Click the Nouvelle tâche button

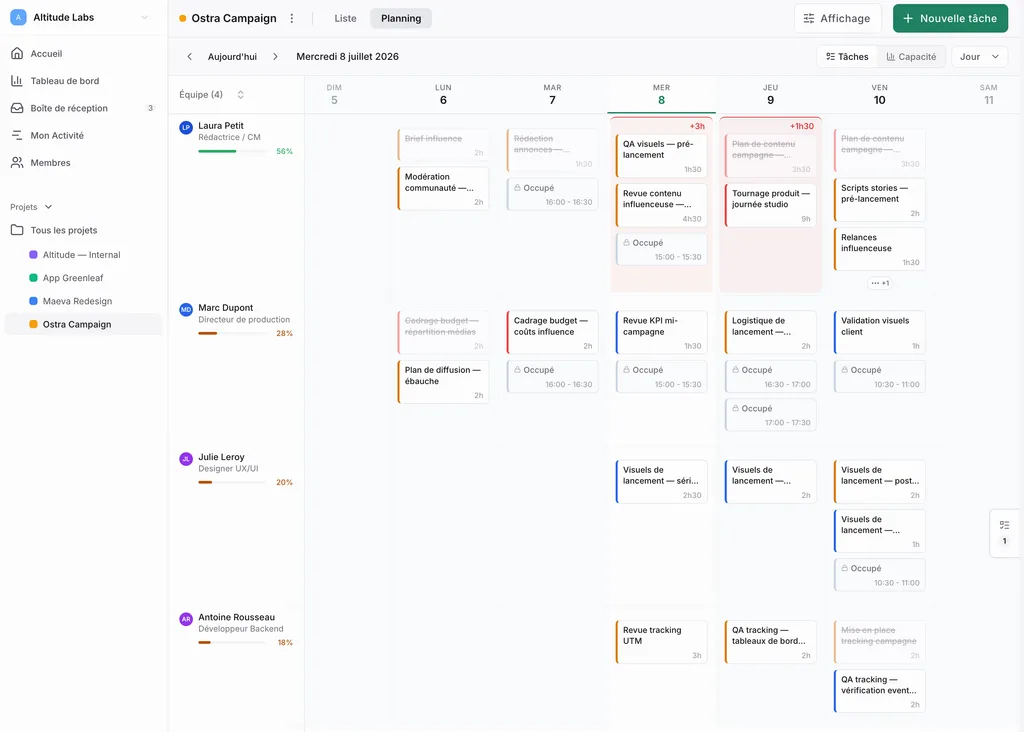click(x=950, y=18)
